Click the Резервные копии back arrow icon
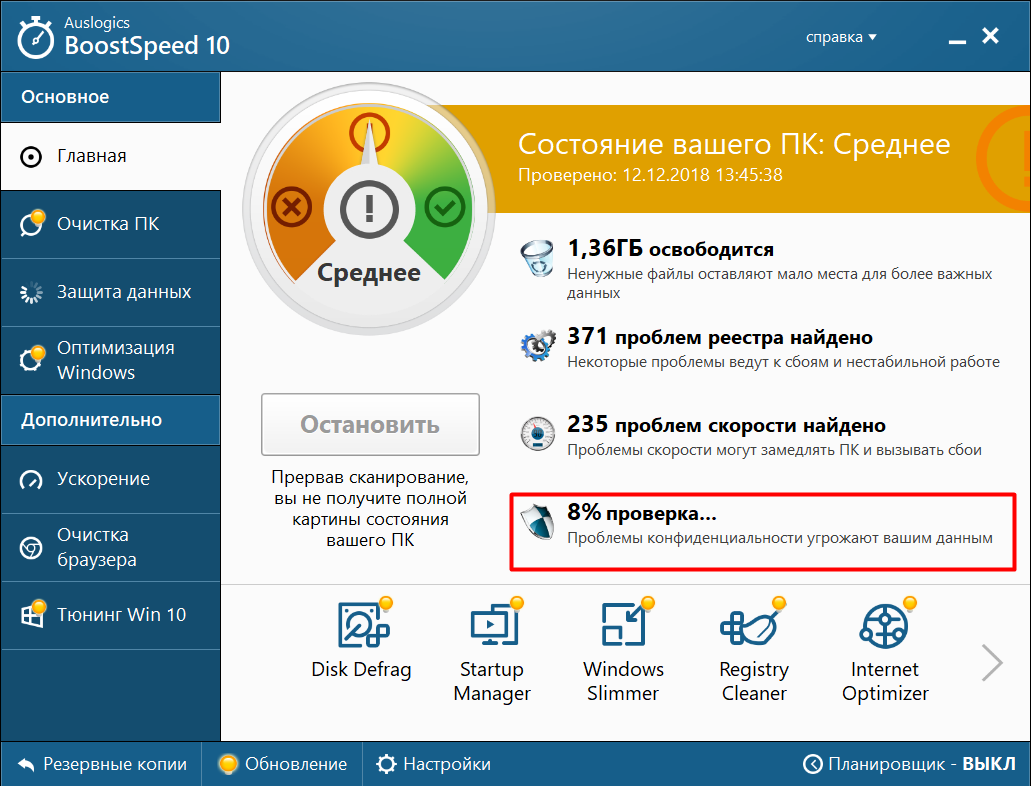This screenshot has height=786, width=1031. coord(26,764)
